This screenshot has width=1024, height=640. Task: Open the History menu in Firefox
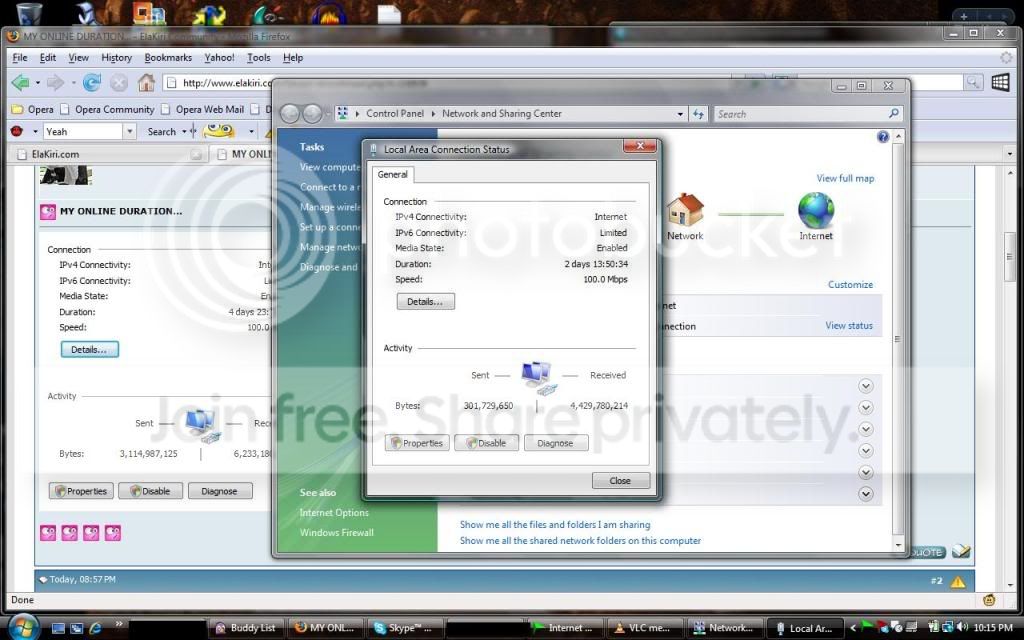pos(116,57)
